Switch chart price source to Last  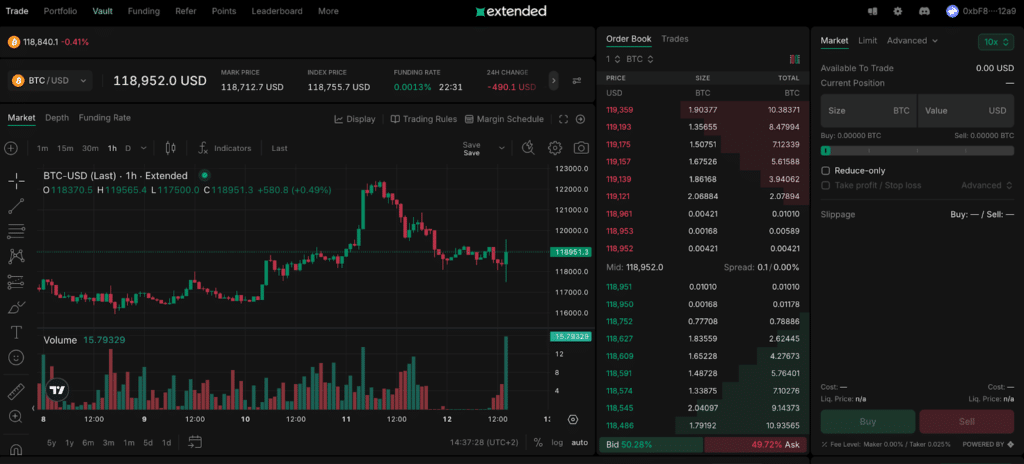tap(280, 148)
